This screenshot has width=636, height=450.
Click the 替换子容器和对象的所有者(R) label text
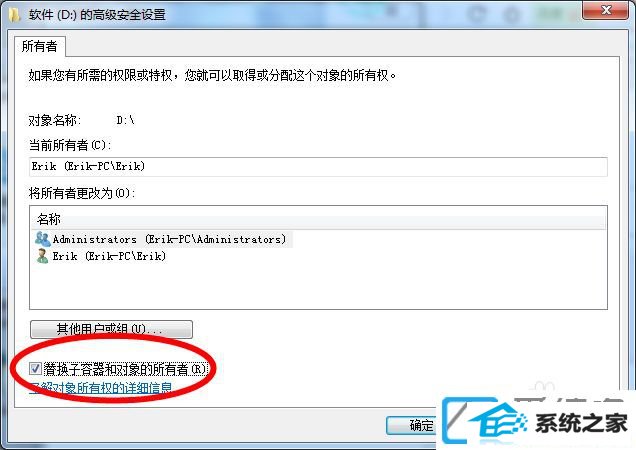click(x=125, y=369)
